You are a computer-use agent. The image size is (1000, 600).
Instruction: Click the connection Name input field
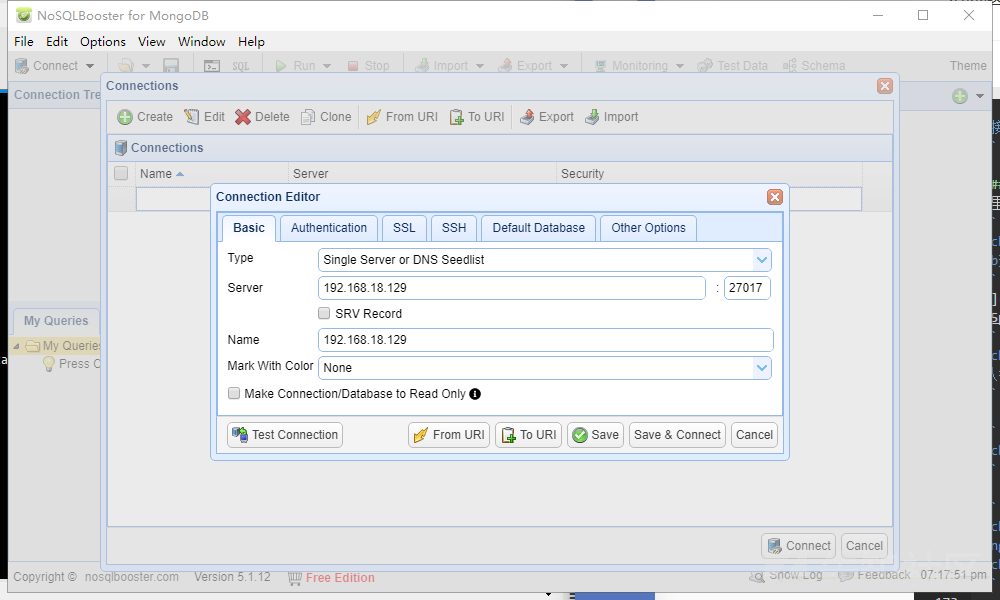[545, 340]
